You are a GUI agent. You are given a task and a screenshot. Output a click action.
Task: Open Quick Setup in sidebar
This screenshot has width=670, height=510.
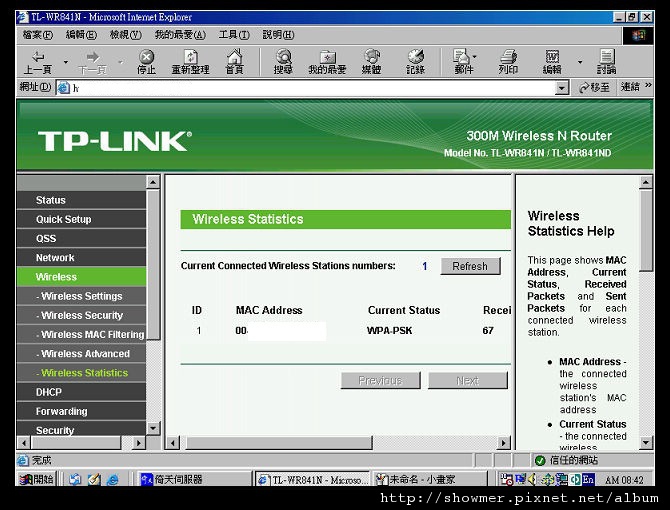[81, 219]
